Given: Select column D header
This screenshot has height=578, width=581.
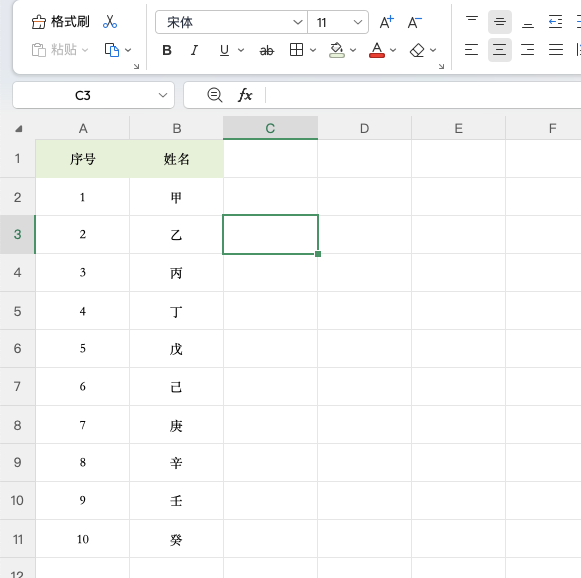Looking at the screenshot, I should (364, 128).
